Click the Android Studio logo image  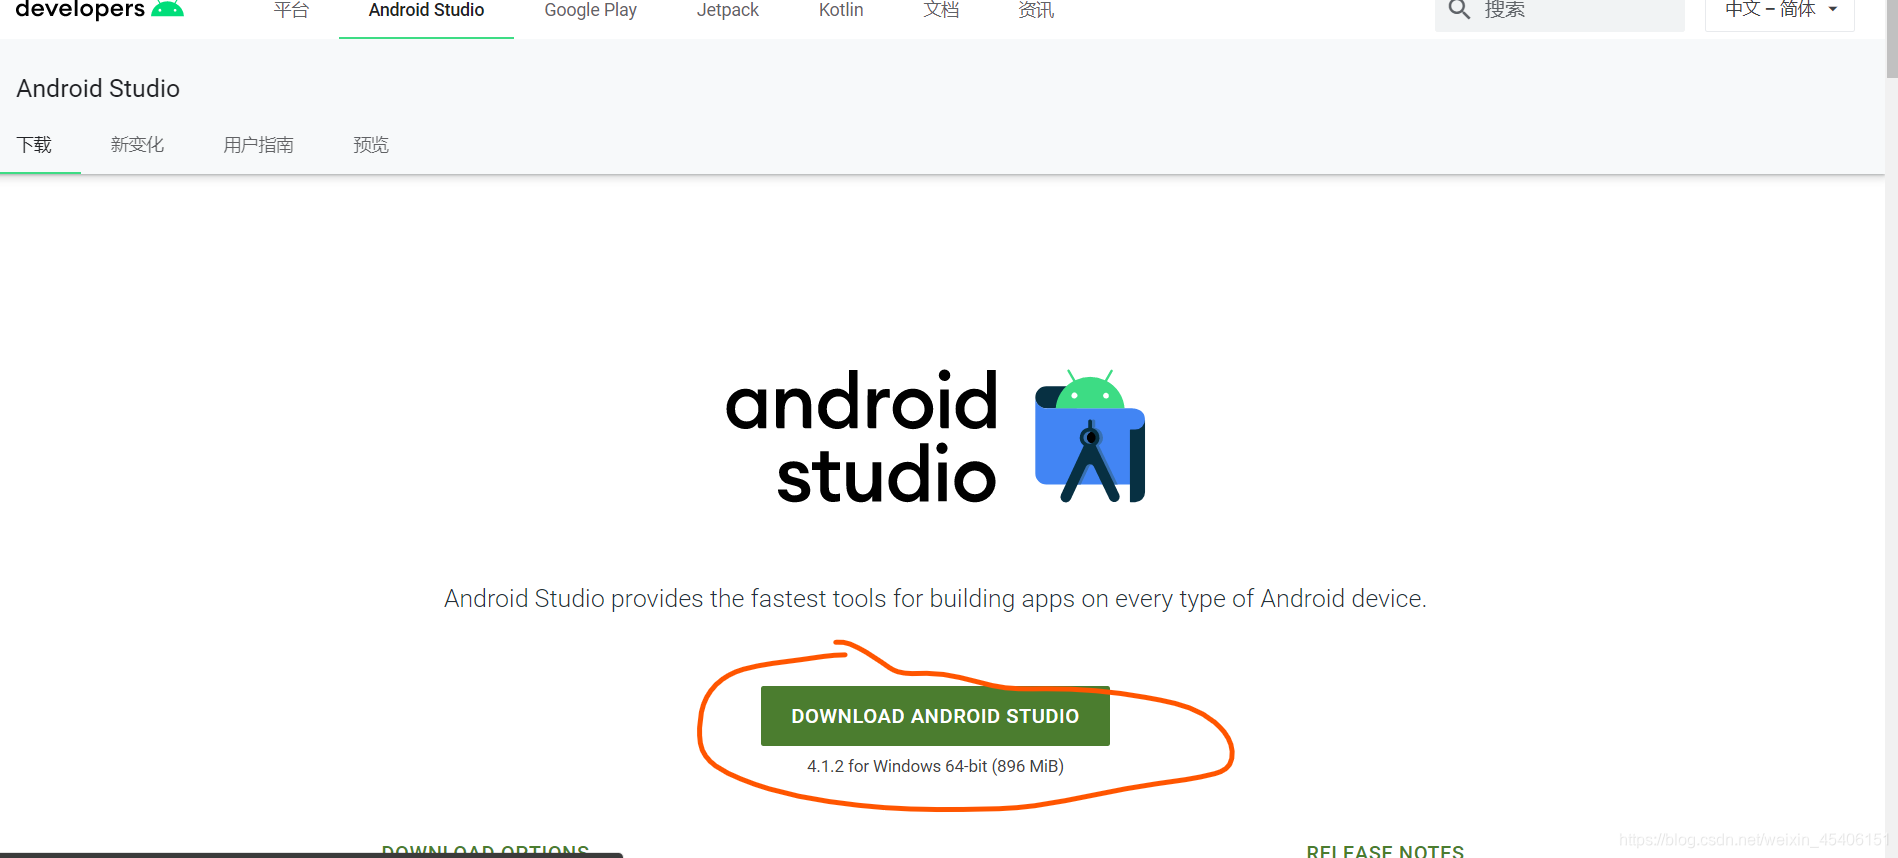coord(935,436)
